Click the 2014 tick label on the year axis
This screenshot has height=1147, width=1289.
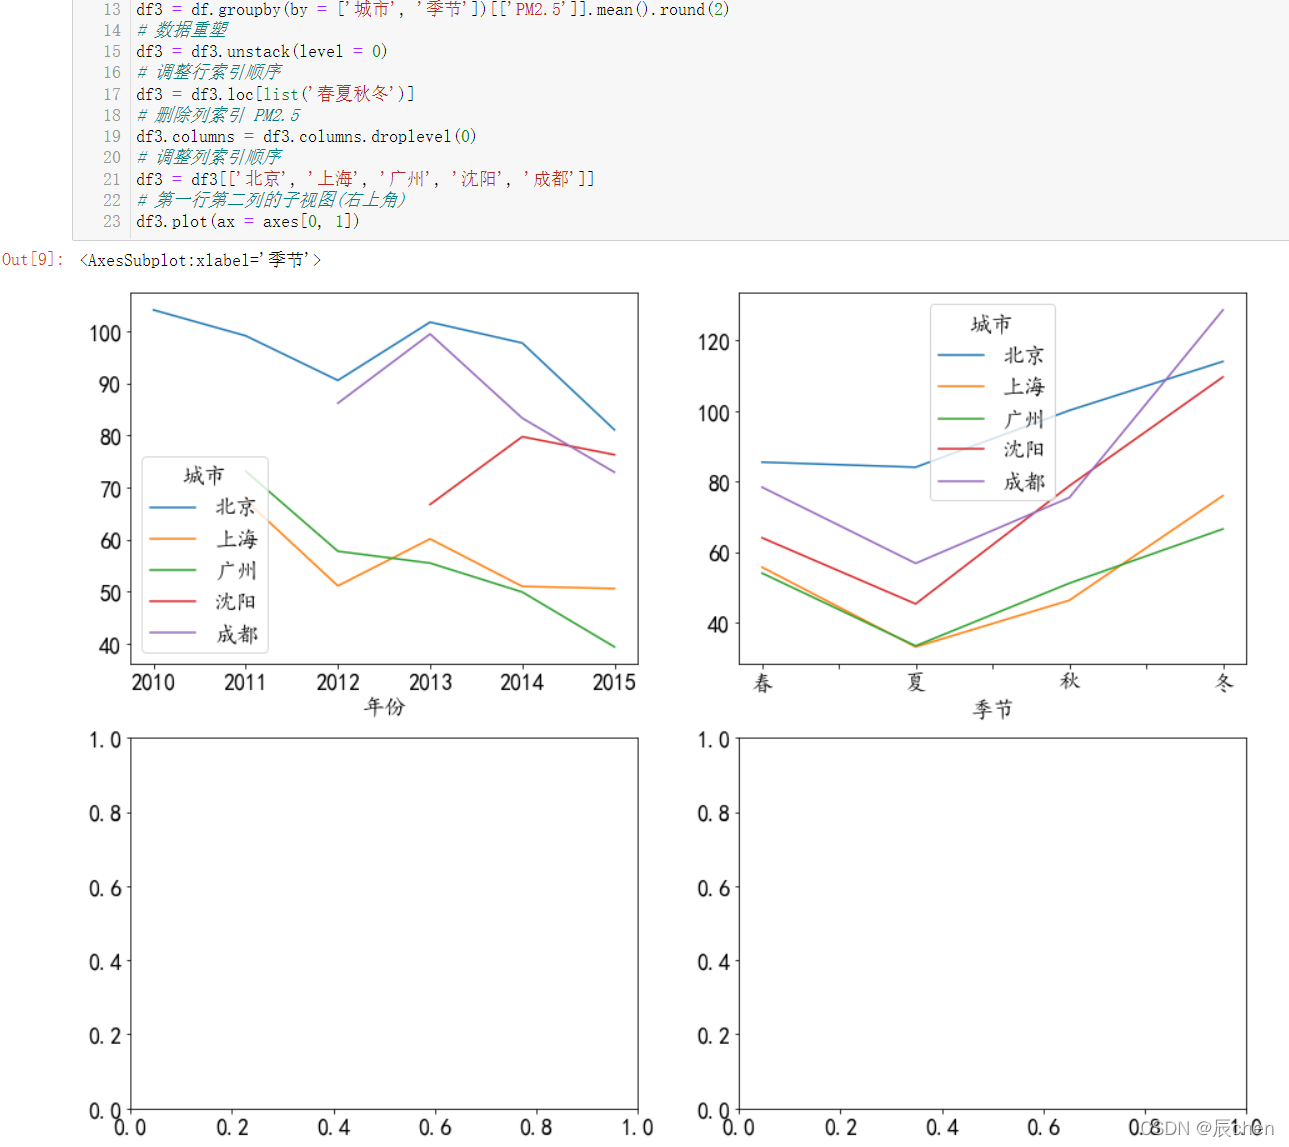522,682
